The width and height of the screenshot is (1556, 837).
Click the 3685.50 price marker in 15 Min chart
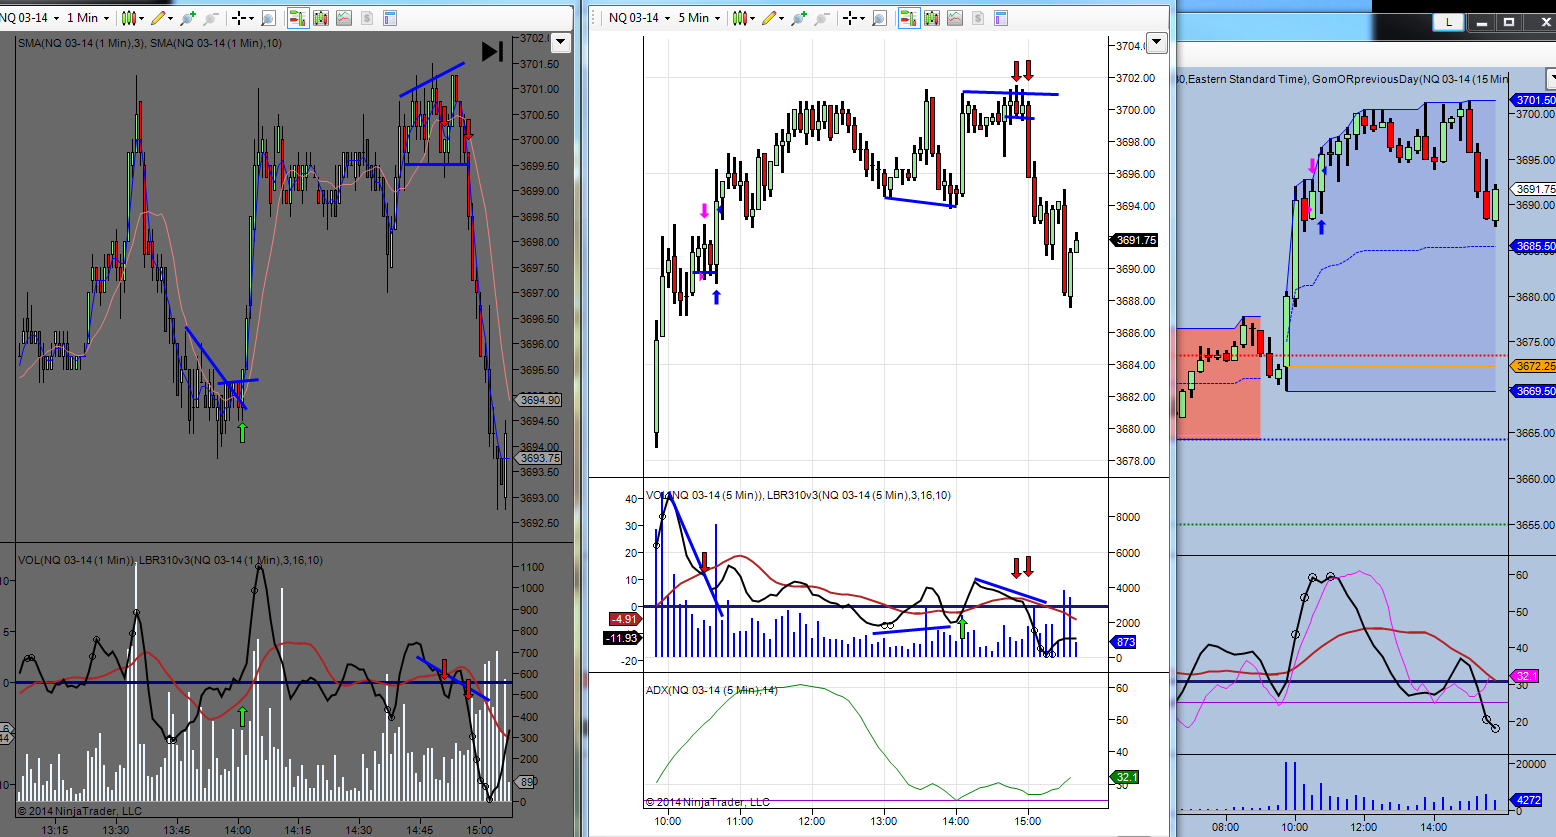point(1534,246)
